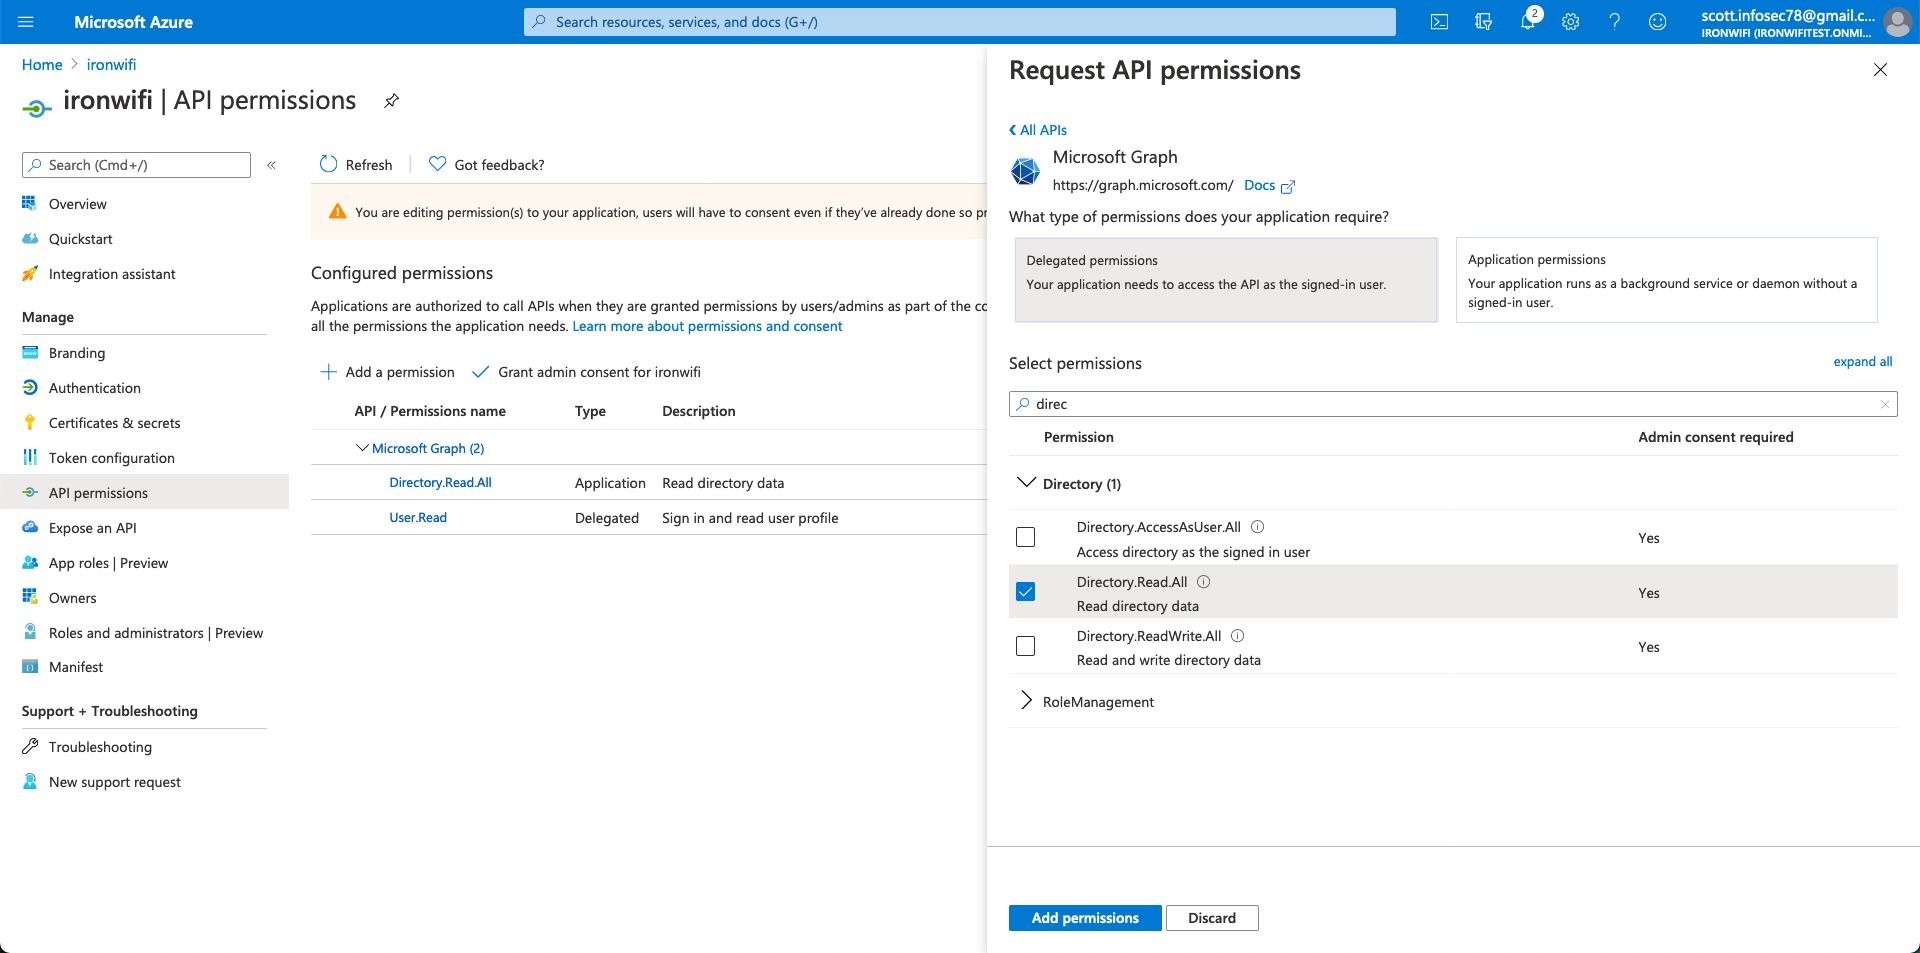Open the Notifications bell
Viewport: 1920px width, 953px height.
point(1527,21)
